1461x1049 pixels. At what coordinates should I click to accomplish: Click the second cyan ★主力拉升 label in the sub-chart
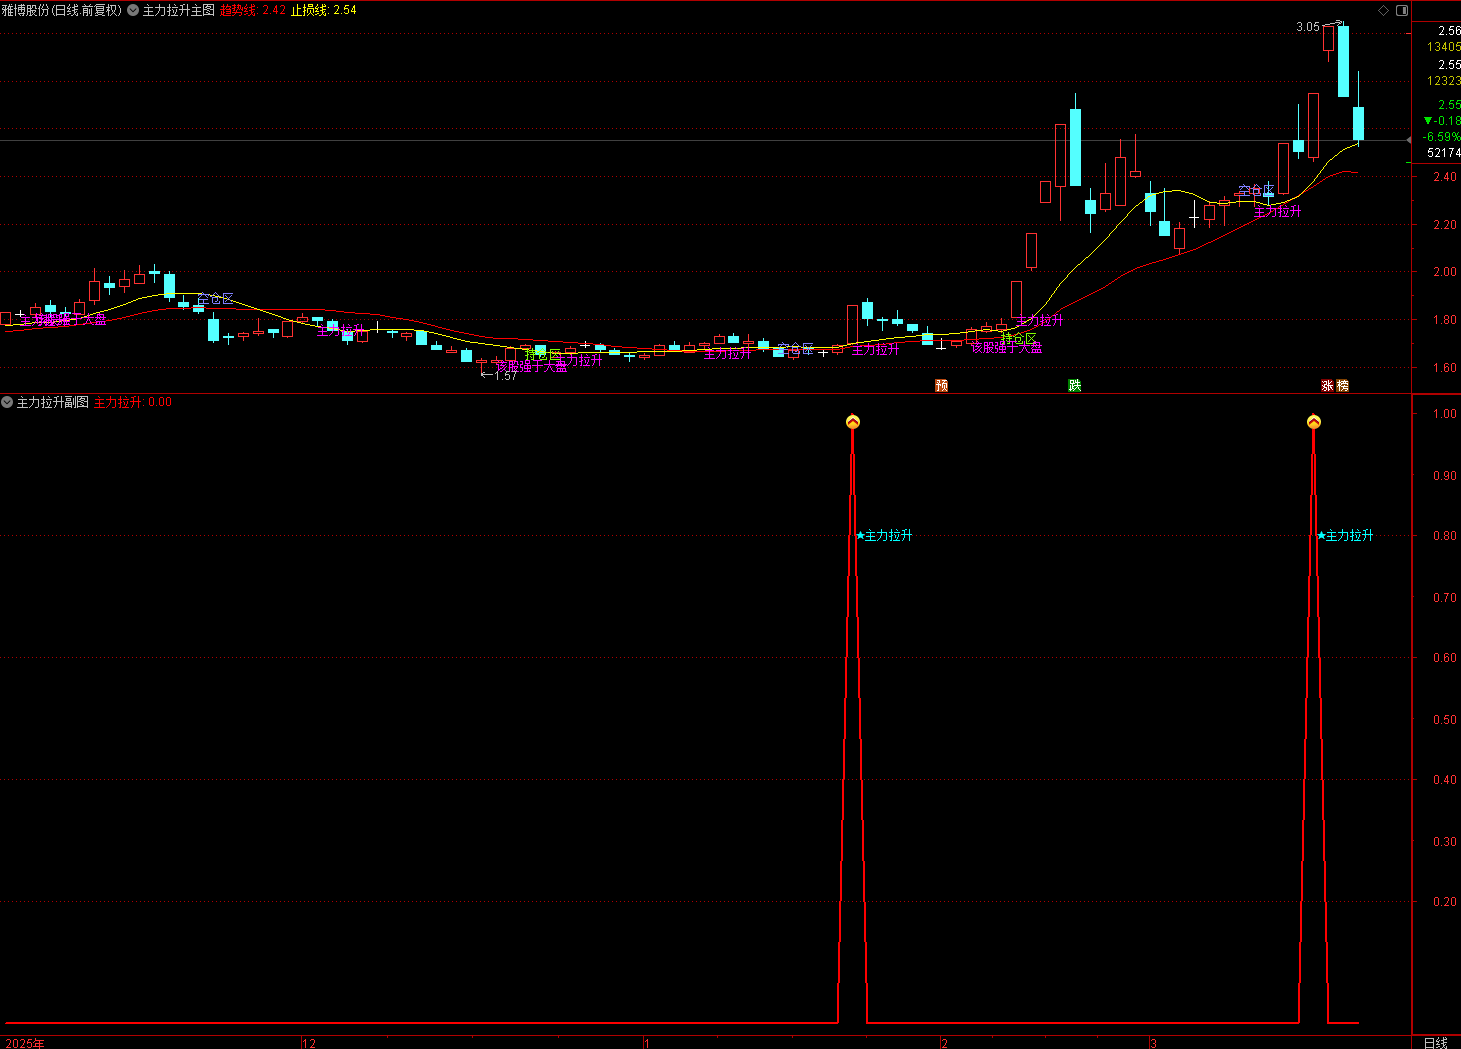point(1345,536)
